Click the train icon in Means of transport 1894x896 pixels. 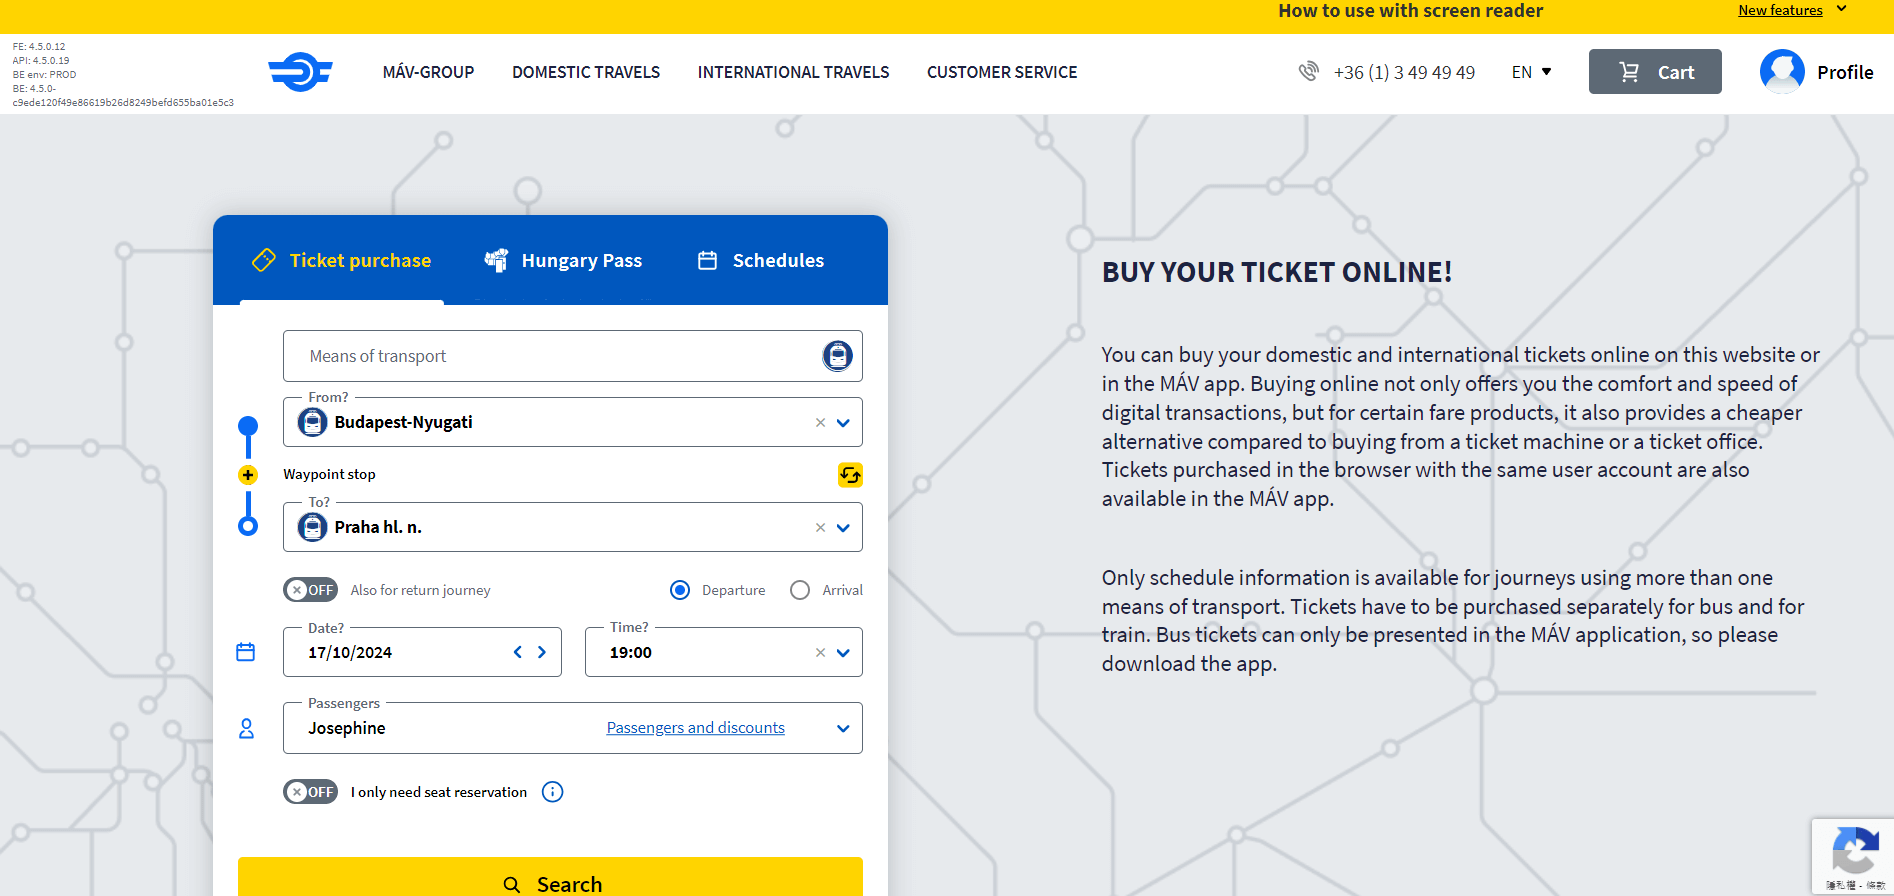(837, 356)
